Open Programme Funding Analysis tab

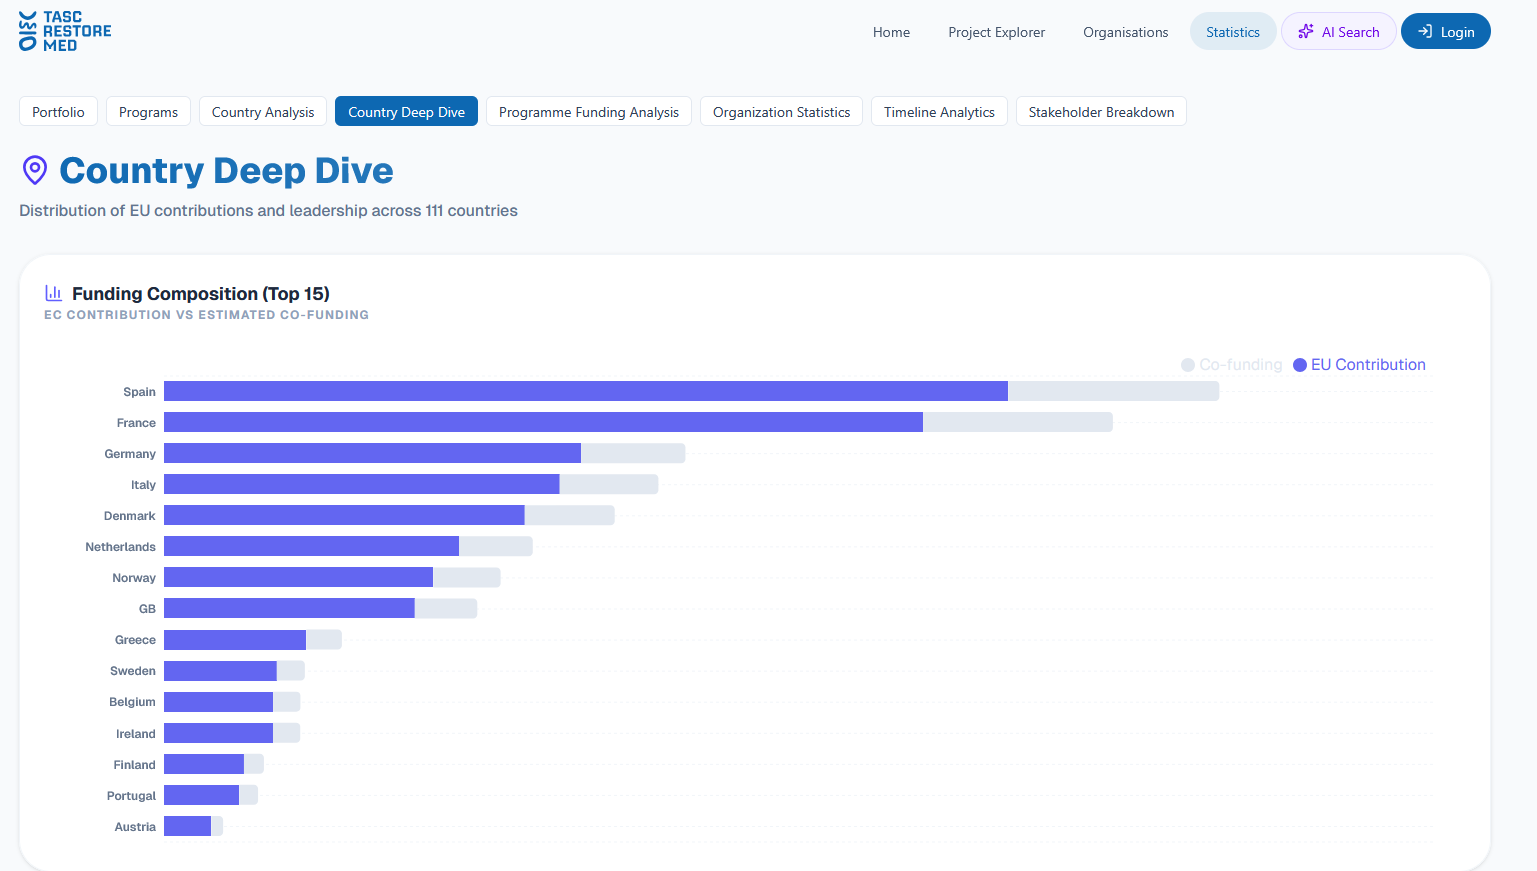589,112
